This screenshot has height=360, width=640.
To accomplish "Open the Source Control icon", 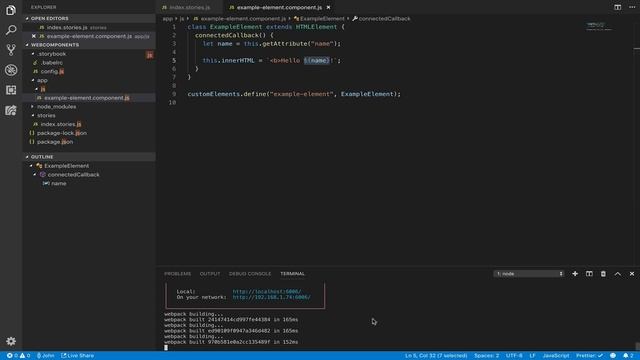I will [11, 50].
